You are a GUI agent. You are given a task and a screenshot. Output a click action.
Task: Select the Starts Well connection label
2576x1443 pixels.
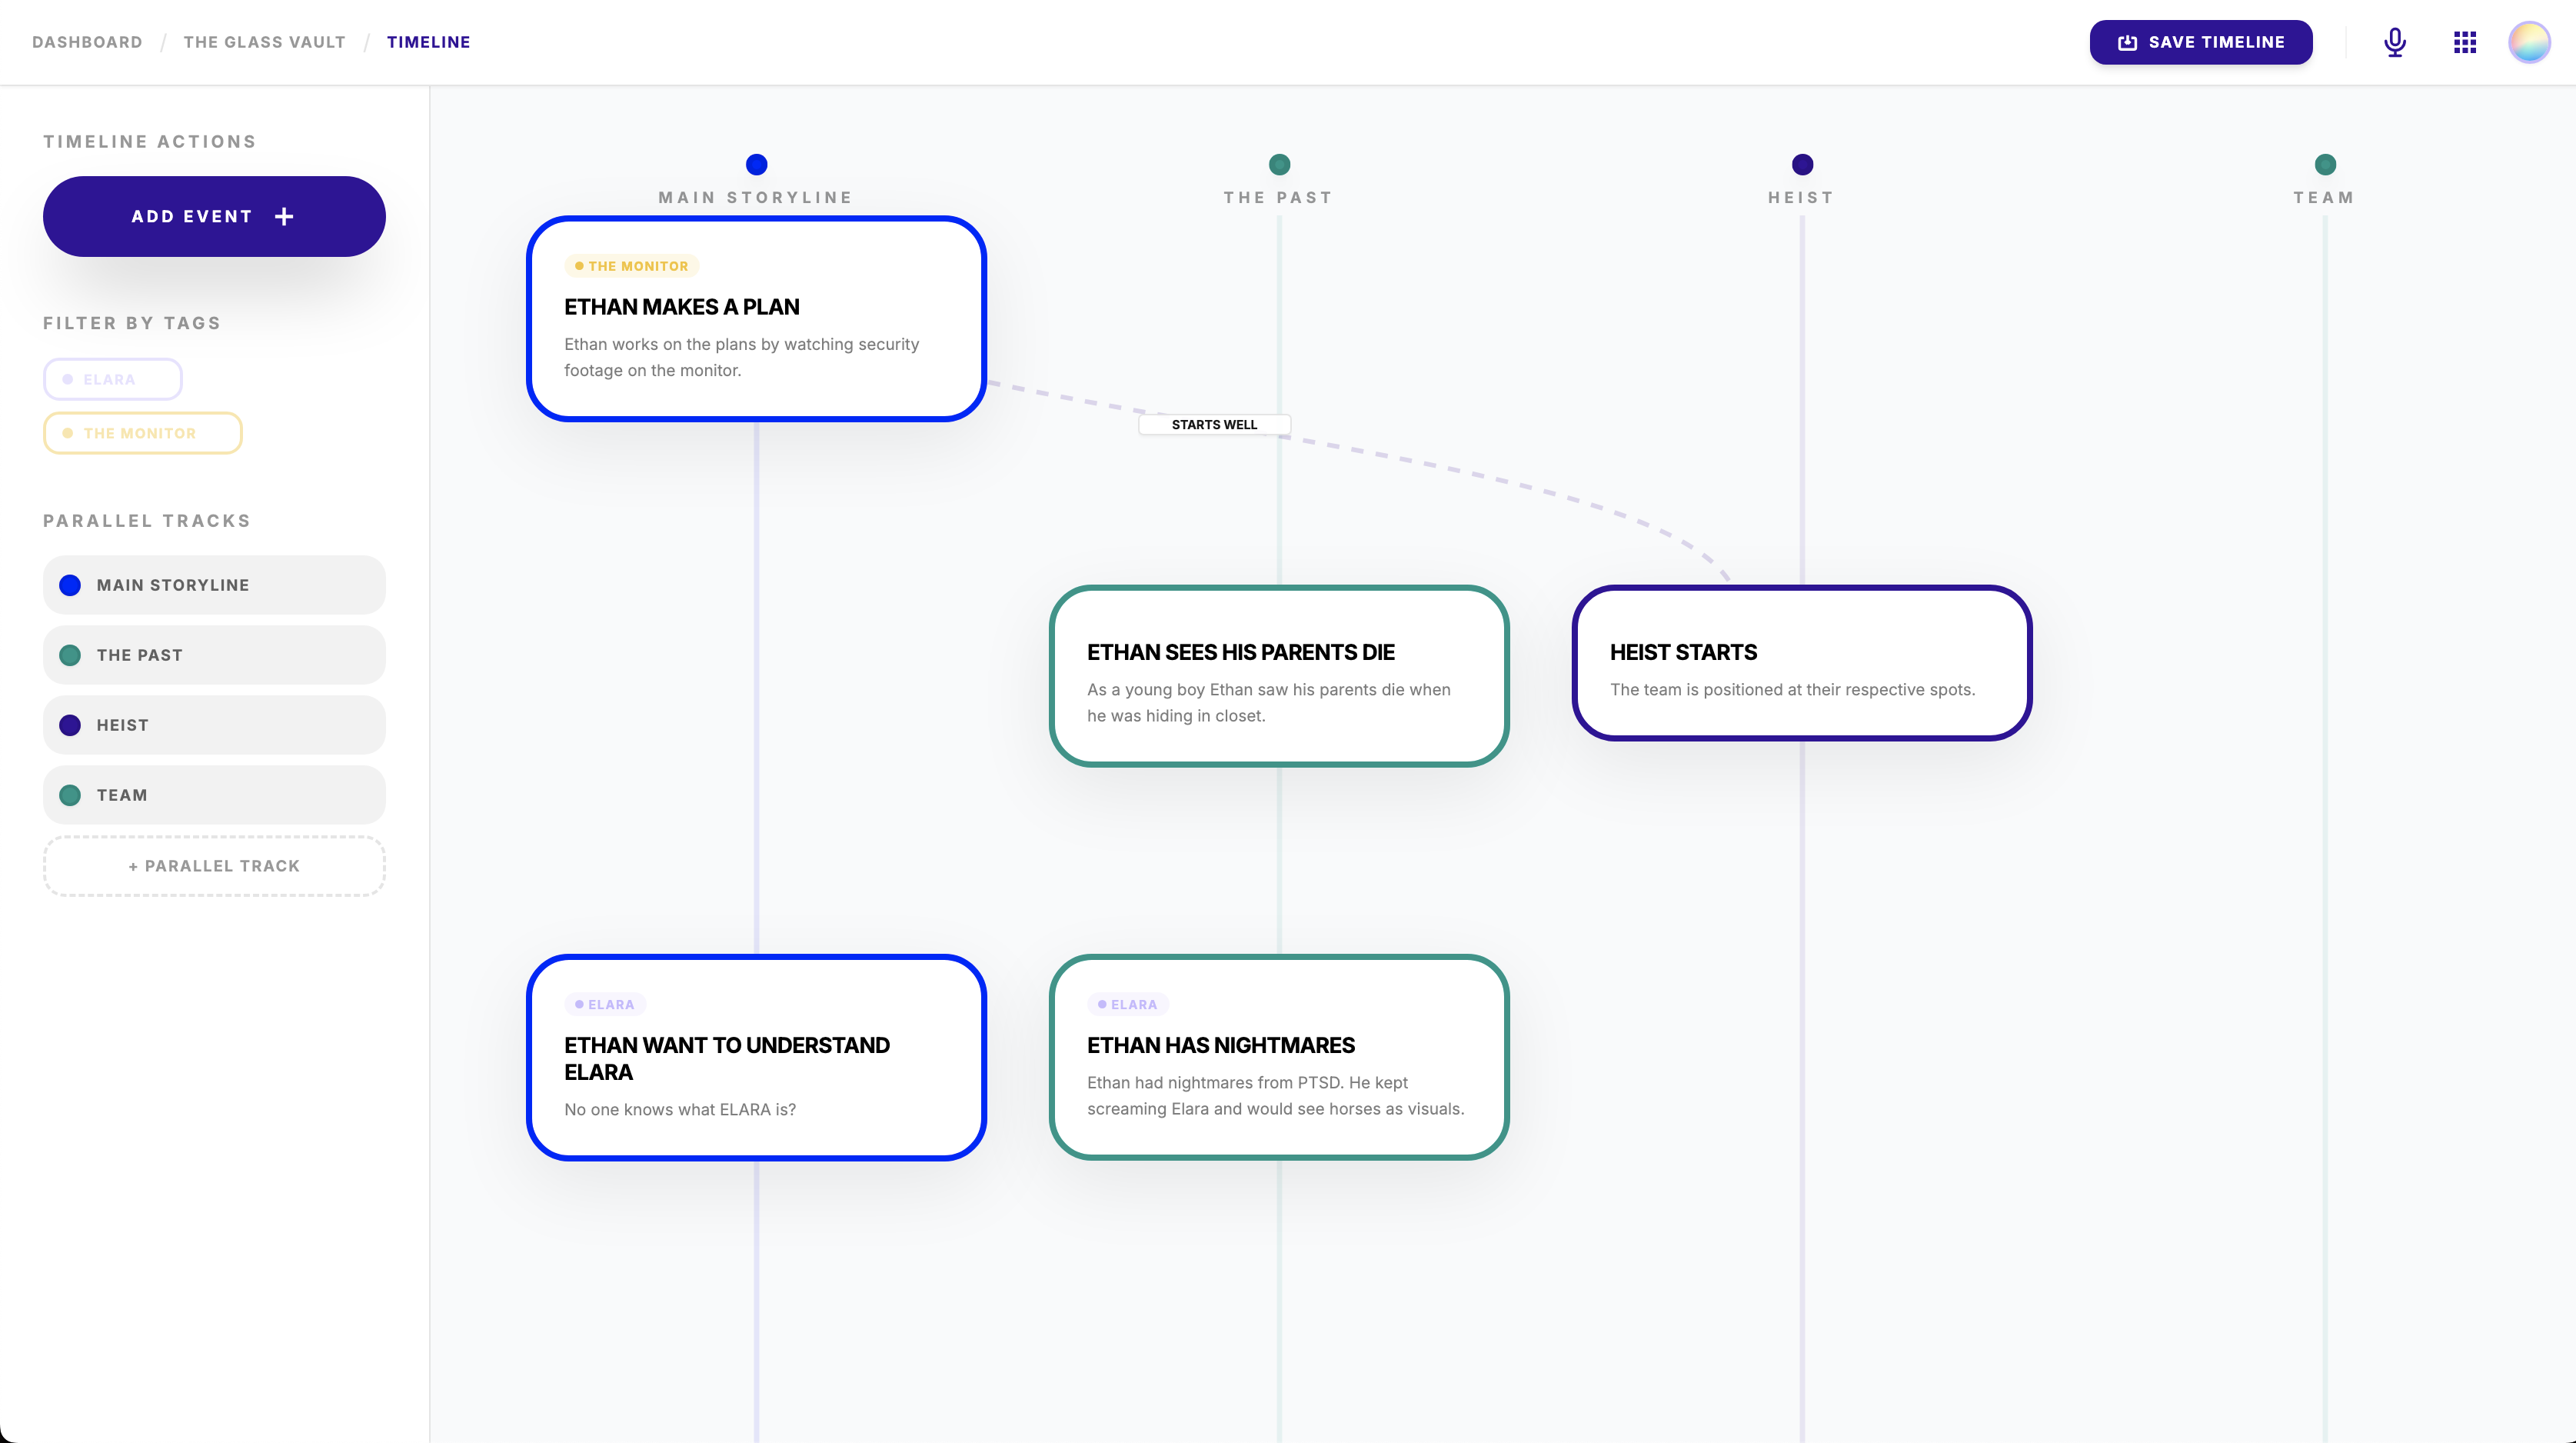[x=1214, y=425]
